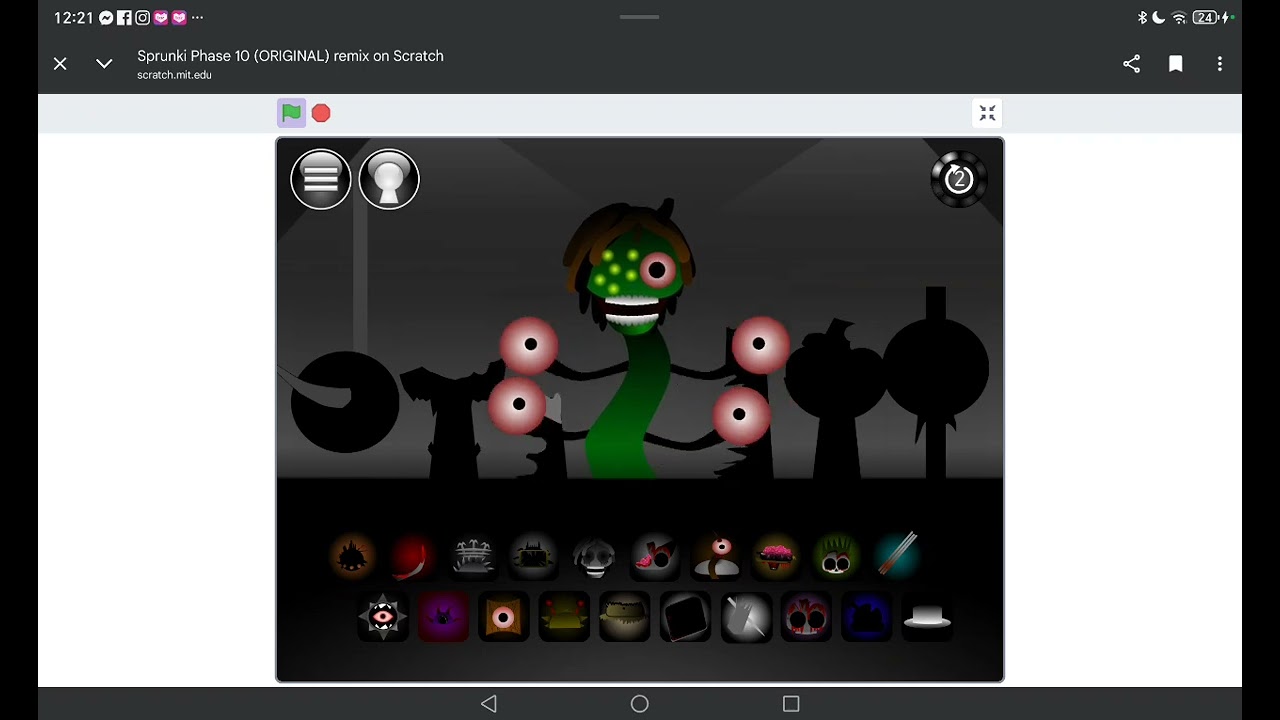
Task: Open the browser three-dot overflow menu
Action: point(1220,64)
